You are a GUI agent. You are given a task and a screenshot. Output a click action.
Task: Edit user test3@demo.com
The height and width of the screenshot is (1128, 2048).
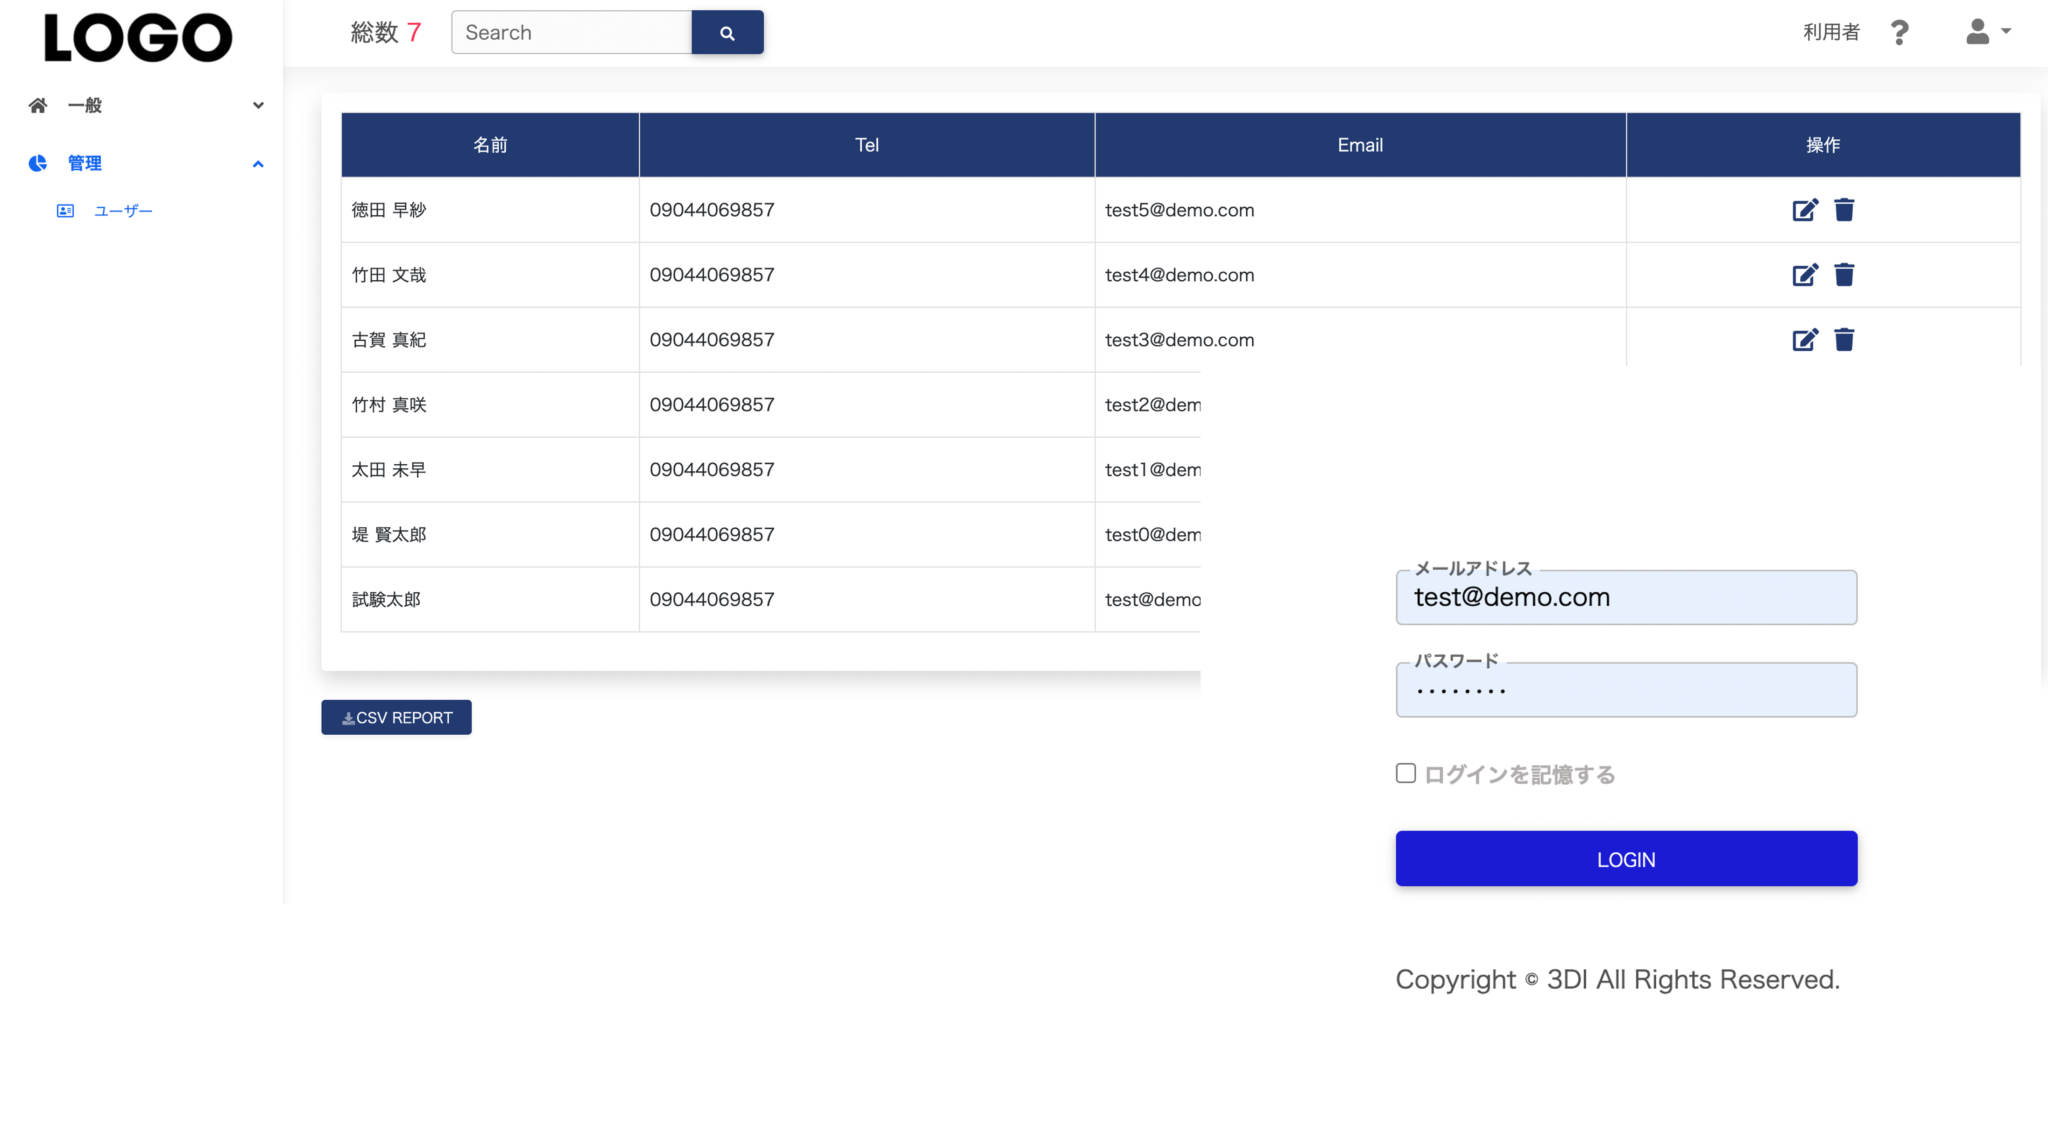tap(1804, 340)
